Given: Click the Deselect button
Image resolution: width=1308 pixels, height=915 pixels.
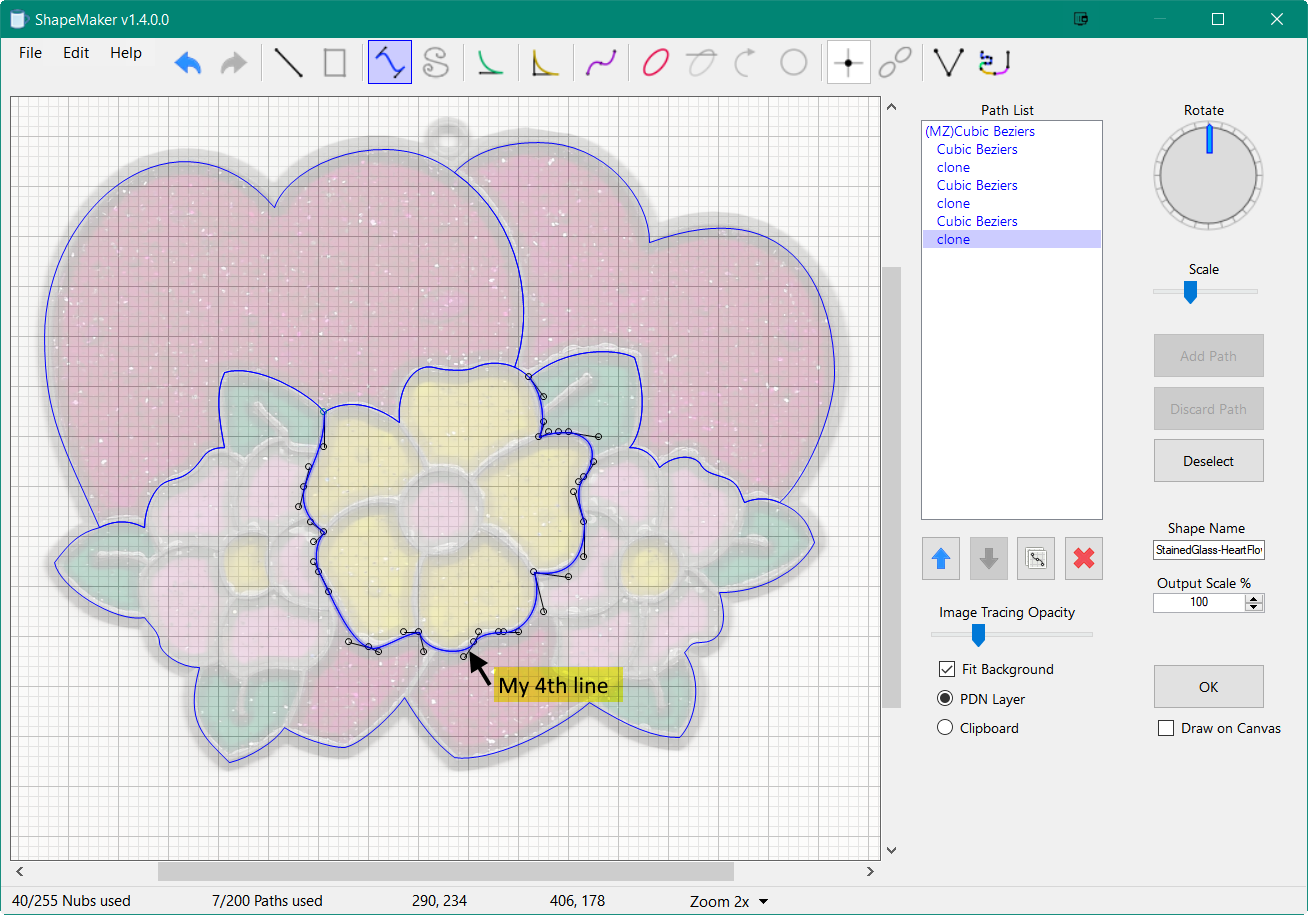Looking at the screenshot, I should 1208,460.
